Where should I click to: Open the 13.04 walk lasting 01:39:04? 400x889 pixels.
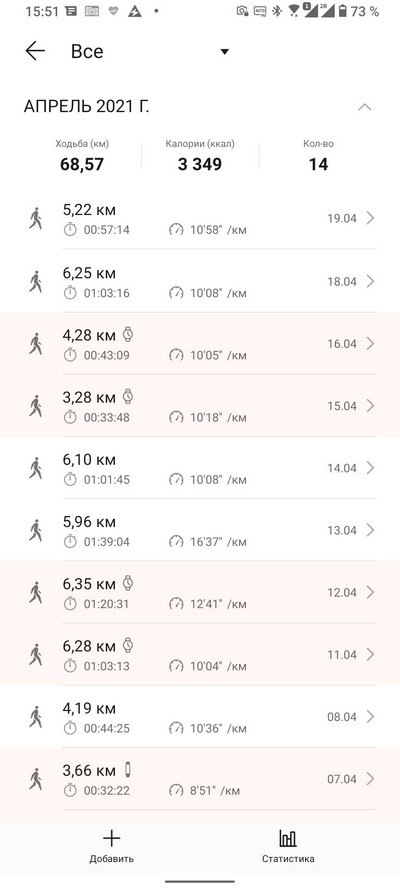pyautogui.click(x=200, y=530)
